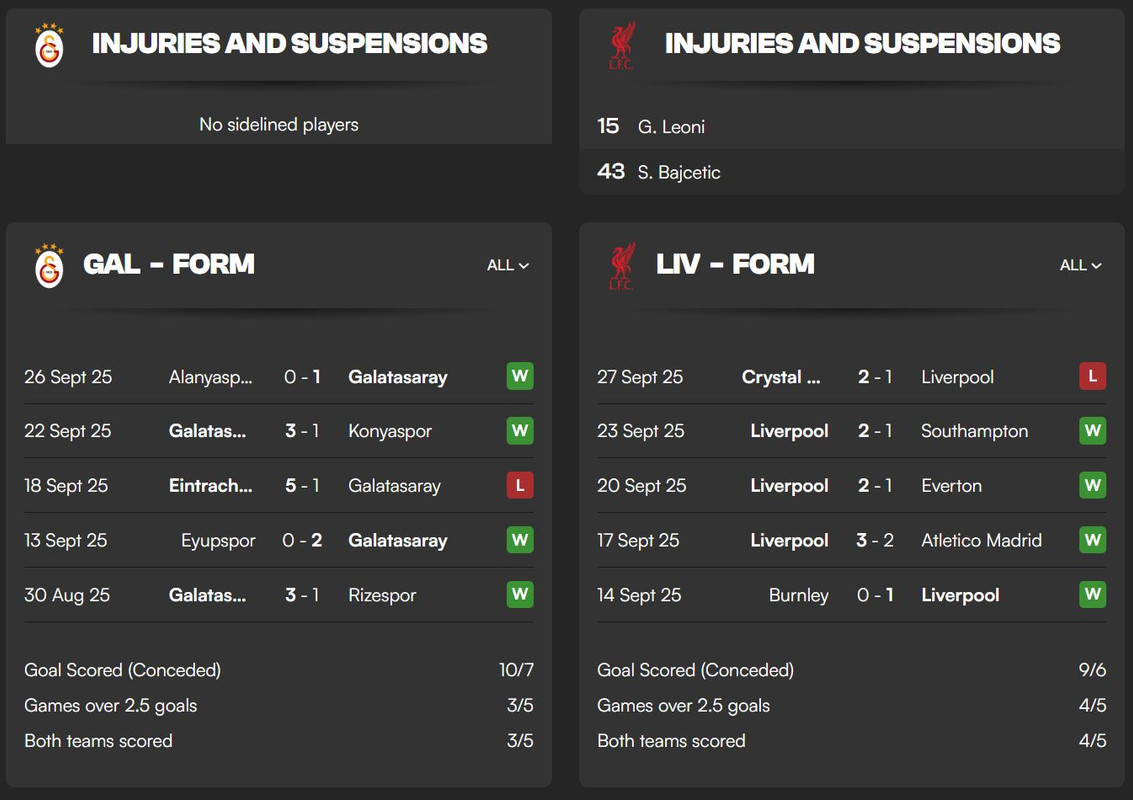Click Liverpool logo beside LIV - FORM

pos(621,265)
